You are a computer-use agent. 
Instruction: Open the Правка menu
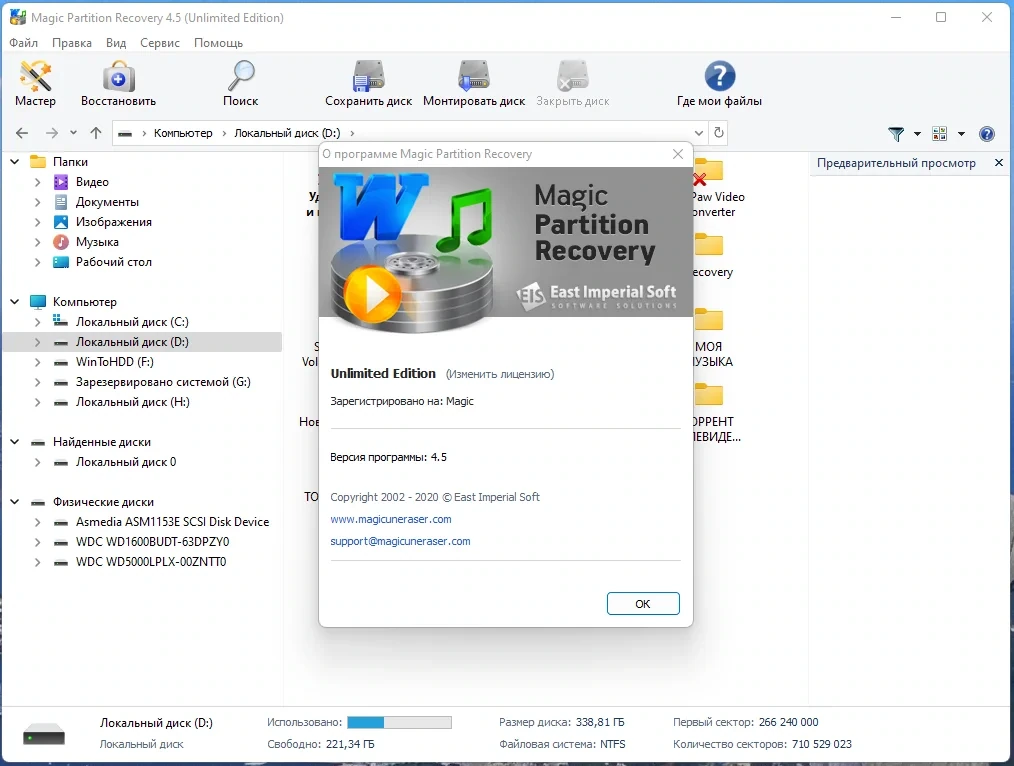pyautogui.click(x=72, y=43)
